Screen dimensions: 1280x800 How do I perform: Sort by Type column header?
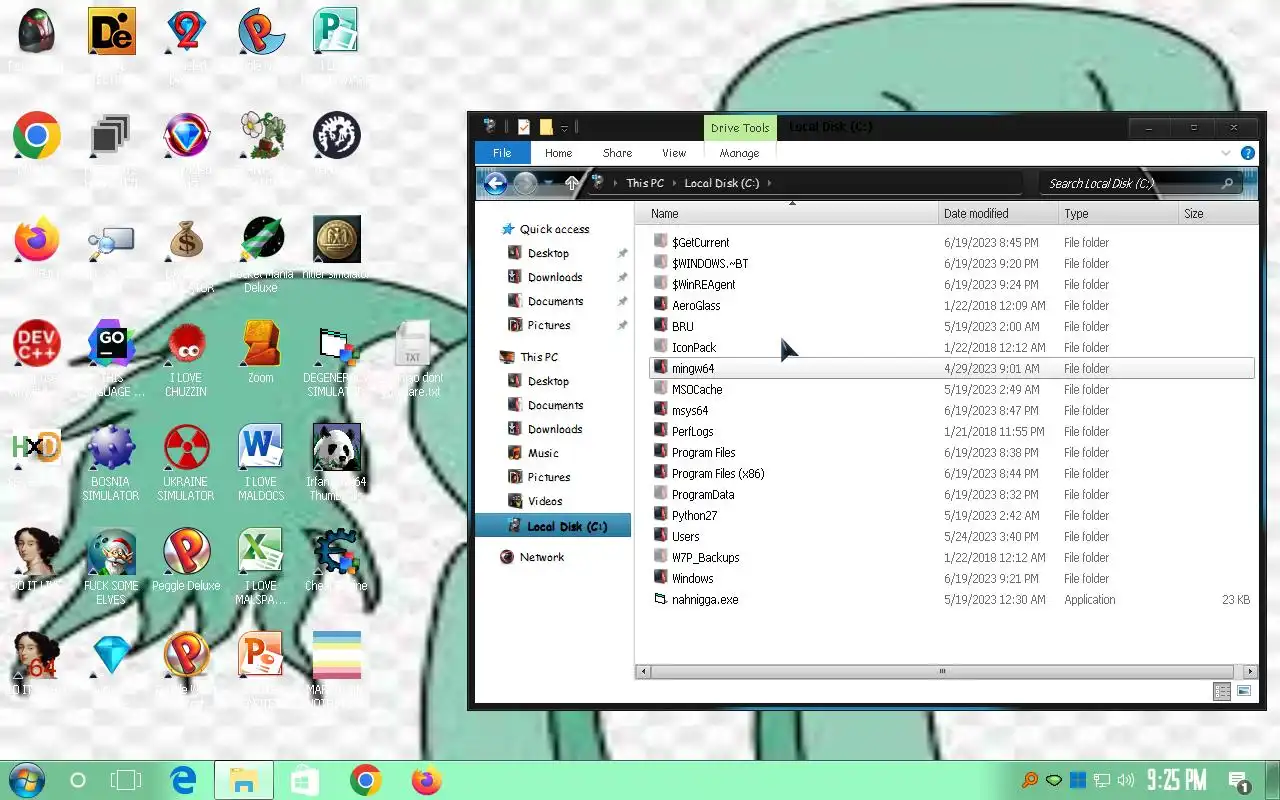click(x=1118, y=213)
